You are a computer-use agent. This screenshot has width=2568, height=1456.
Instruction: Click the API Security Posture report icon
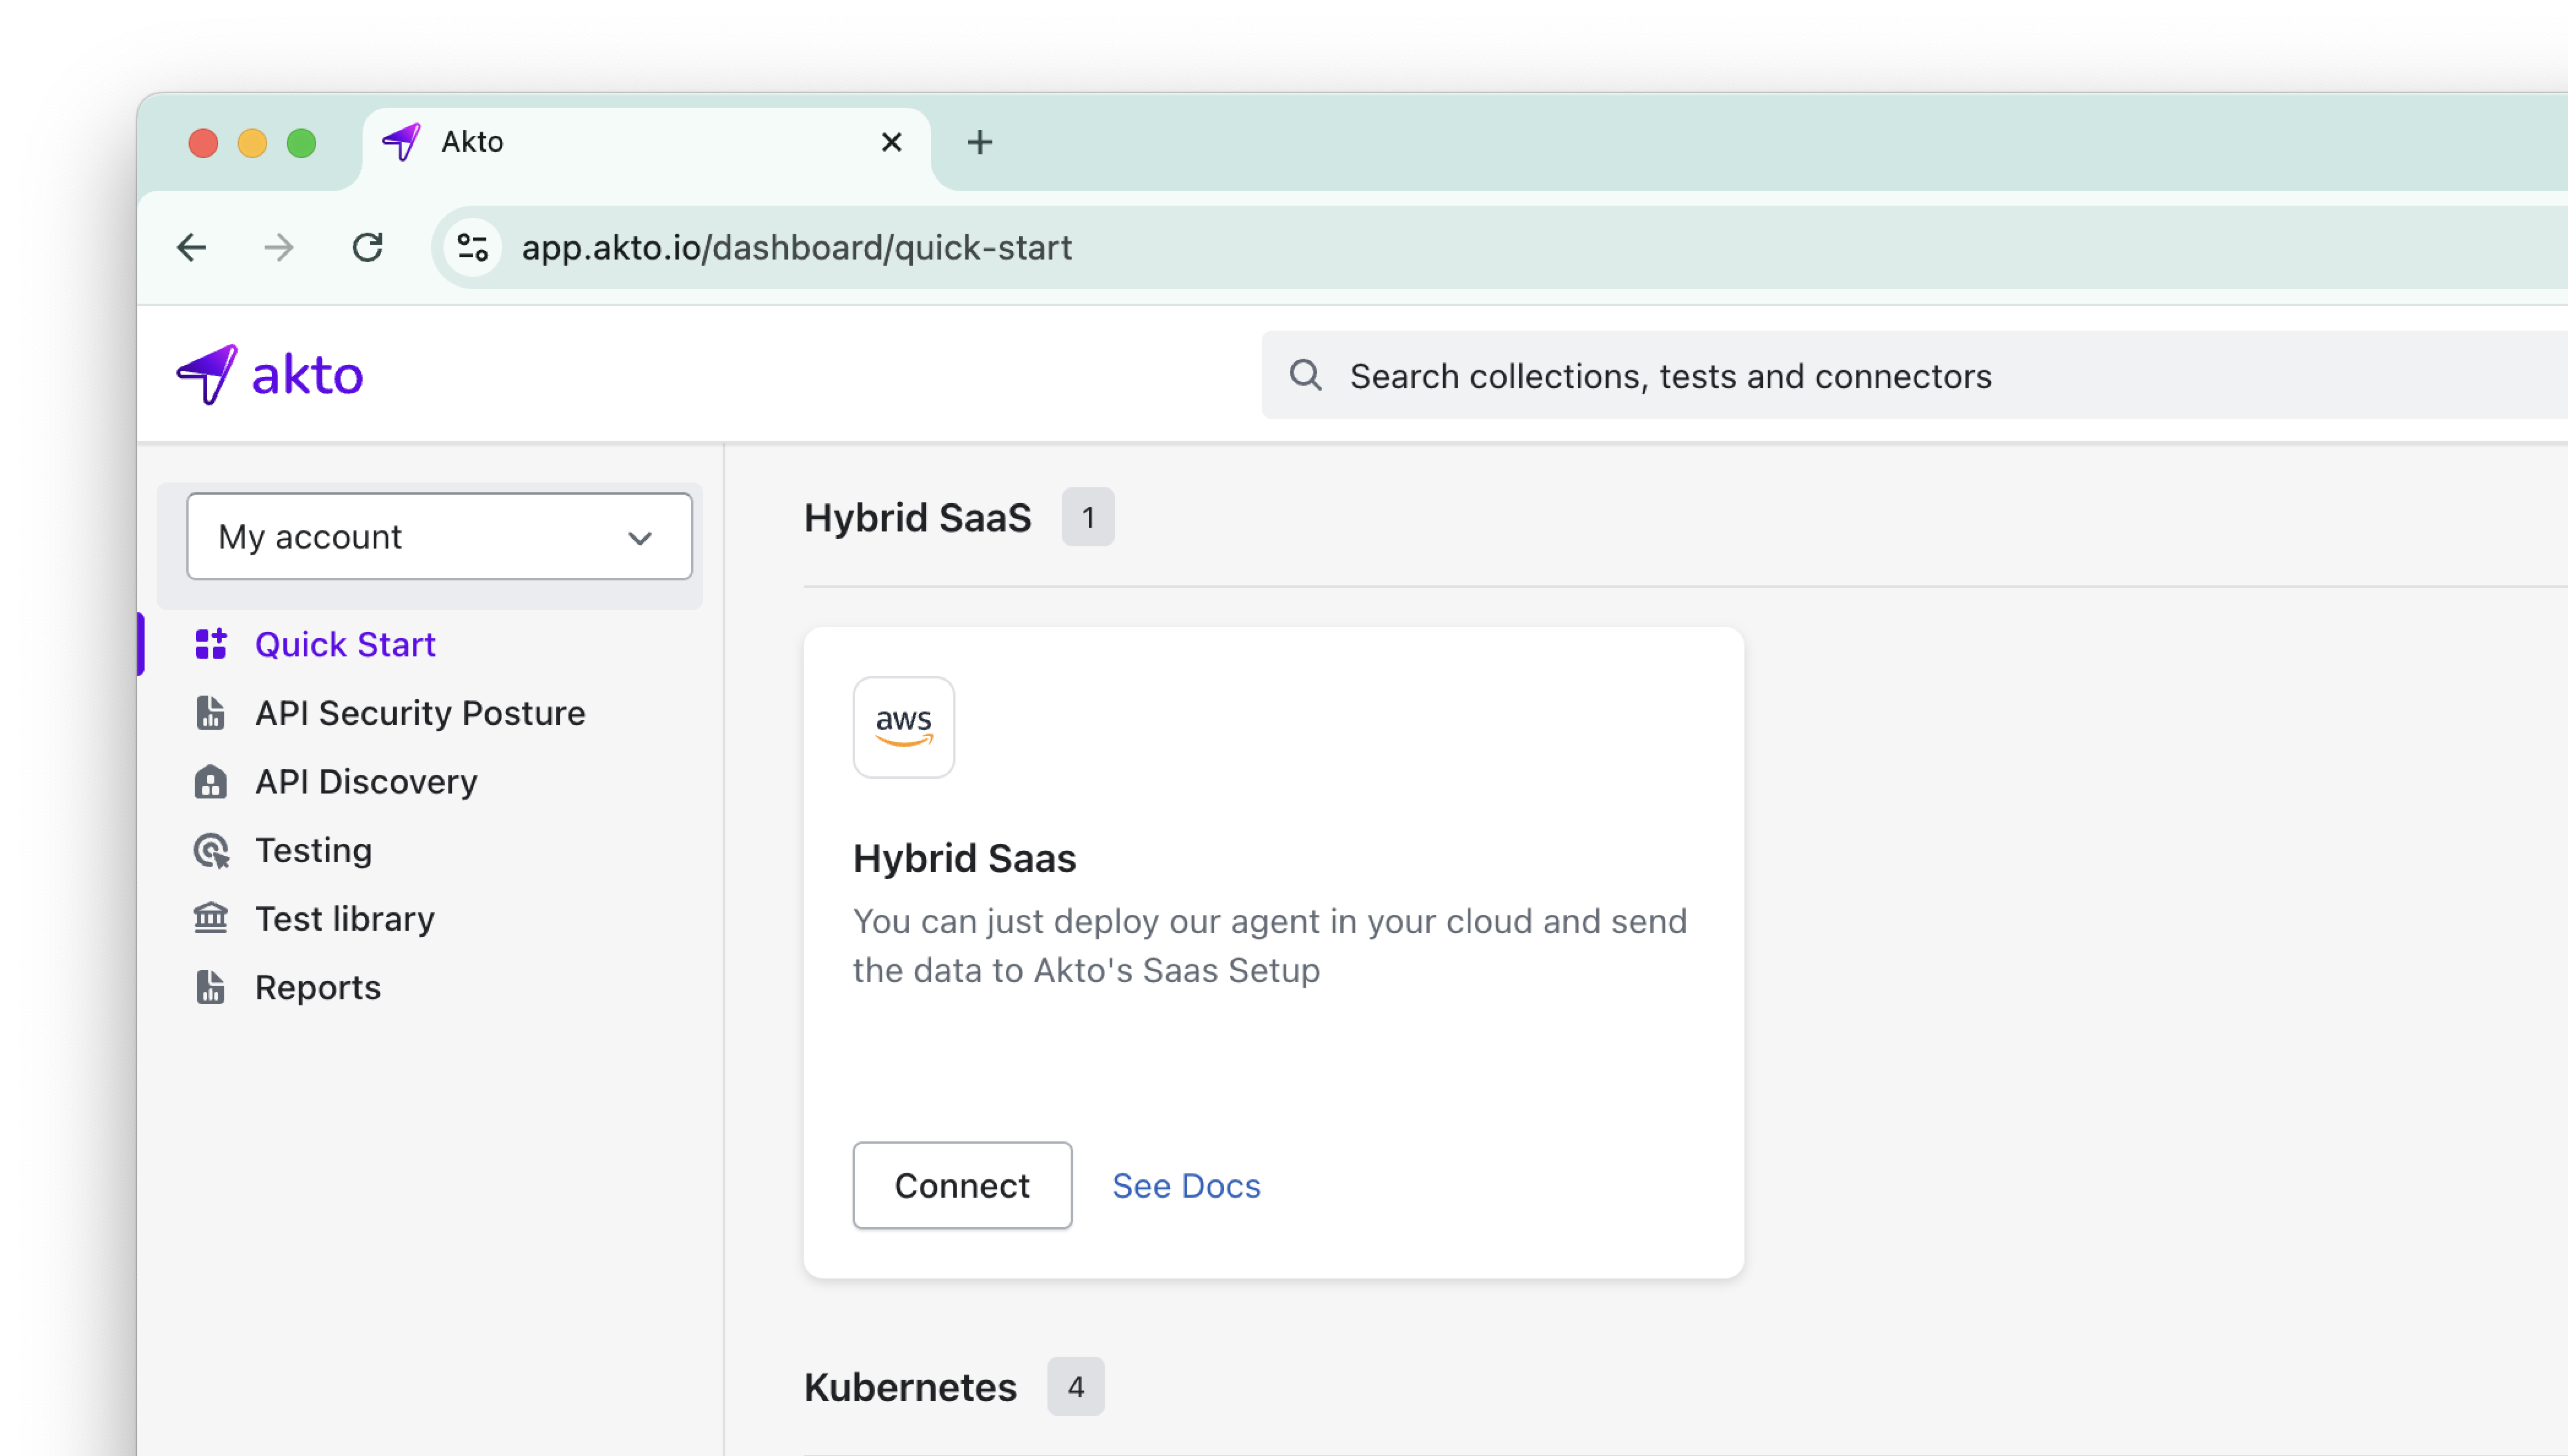[210, 713]
